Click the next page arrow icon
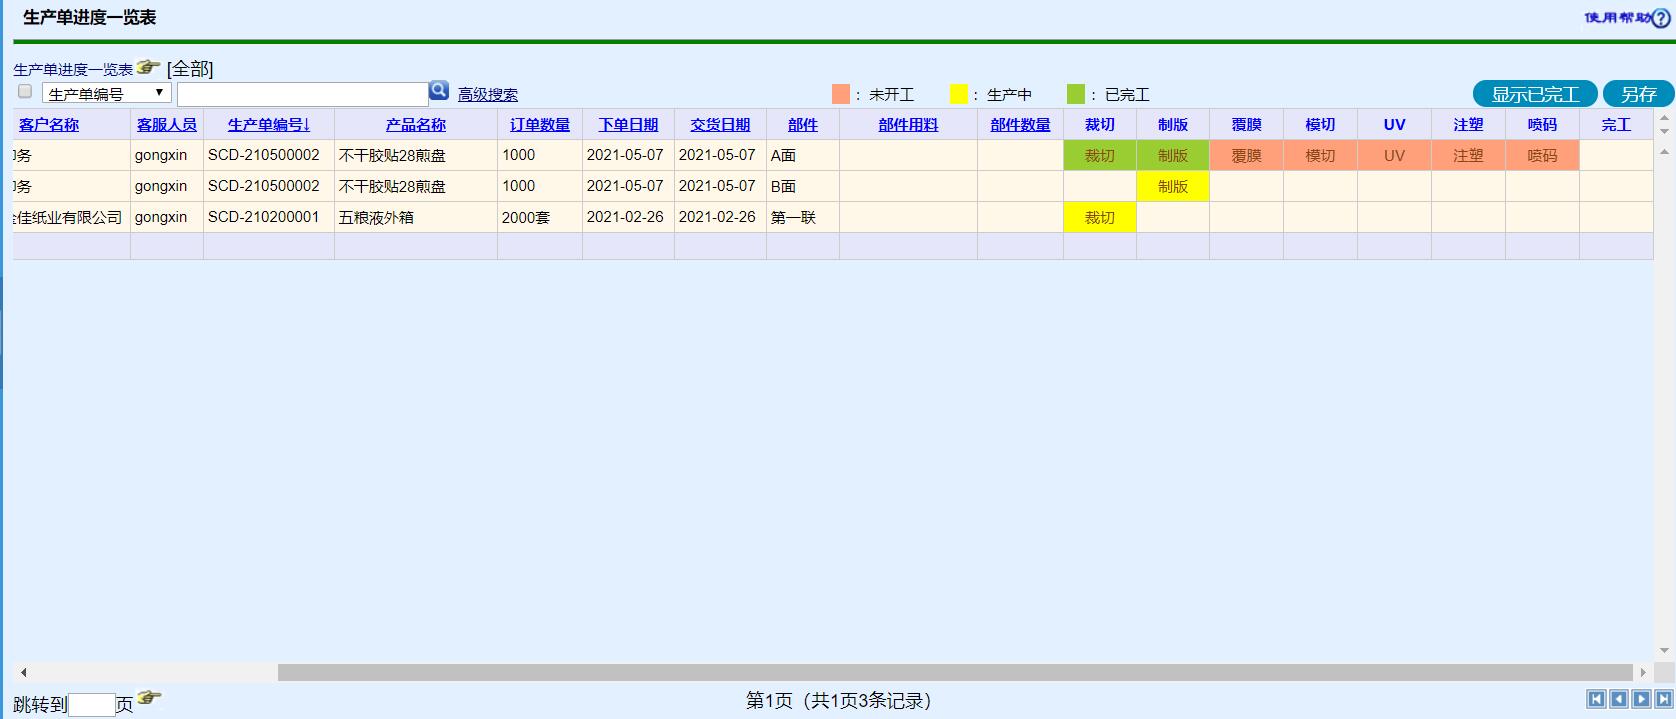This screenshot has height=719, width=1676. [x=1641, y=700]
